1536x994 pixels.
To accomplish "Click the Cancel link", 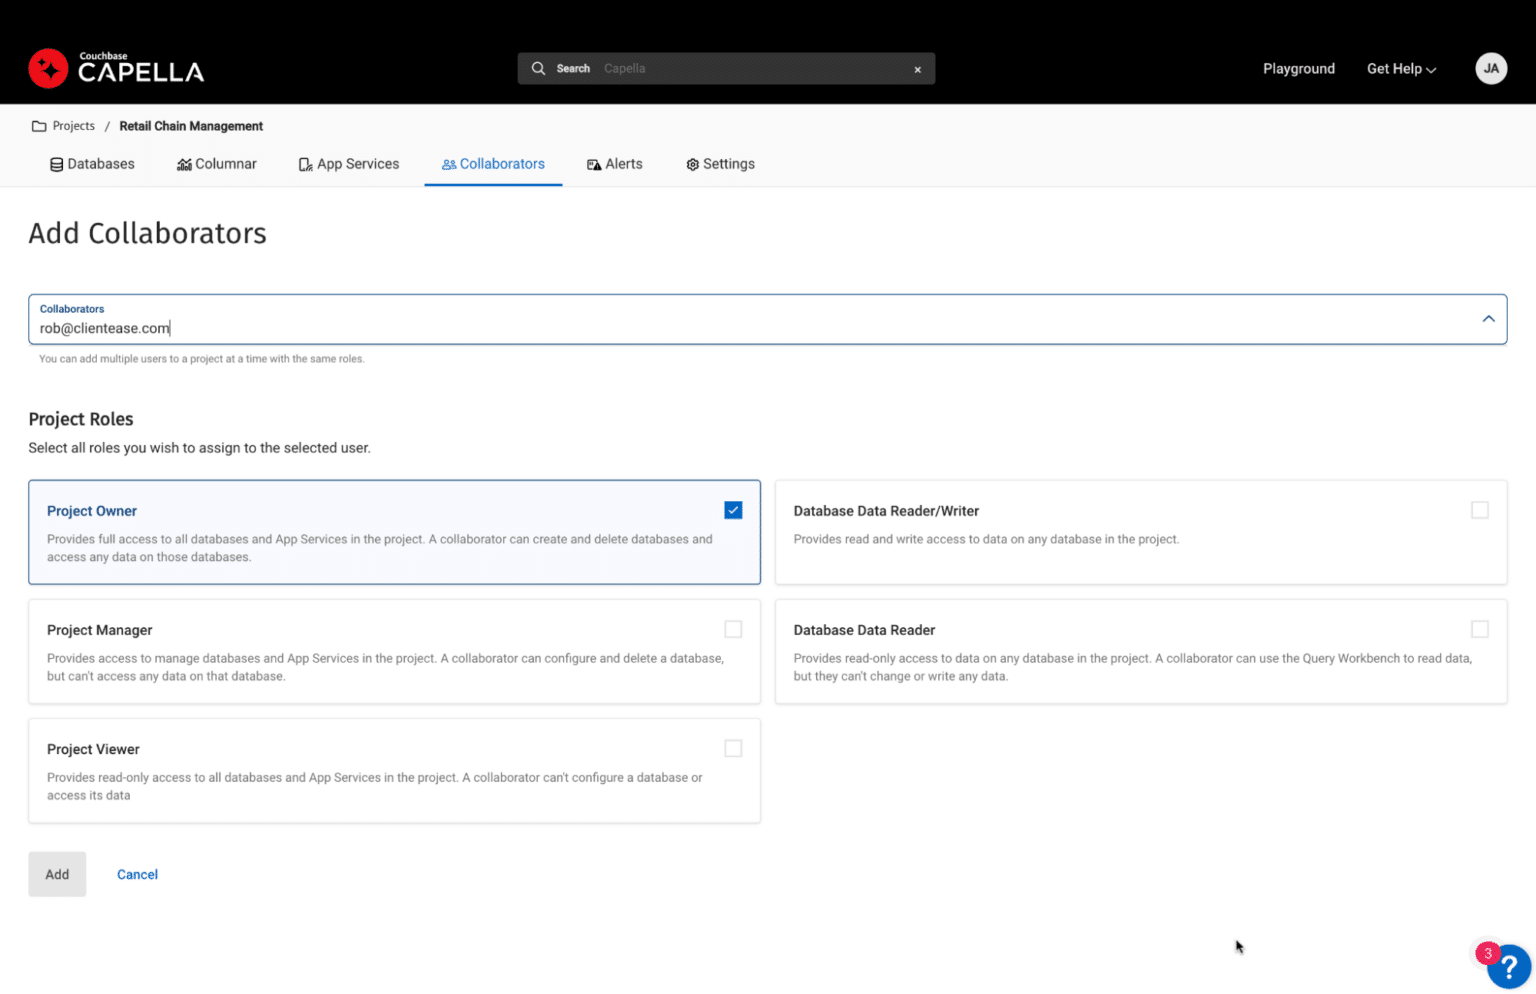I will 137,873.
